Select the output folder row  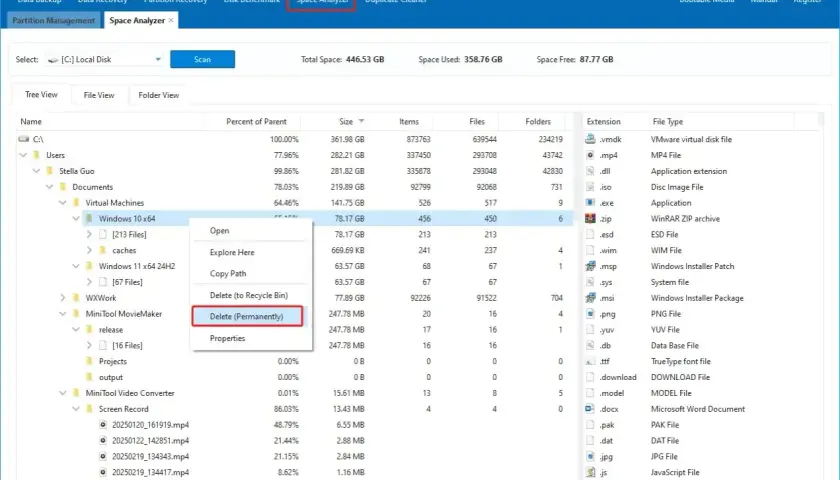[295, 377]
